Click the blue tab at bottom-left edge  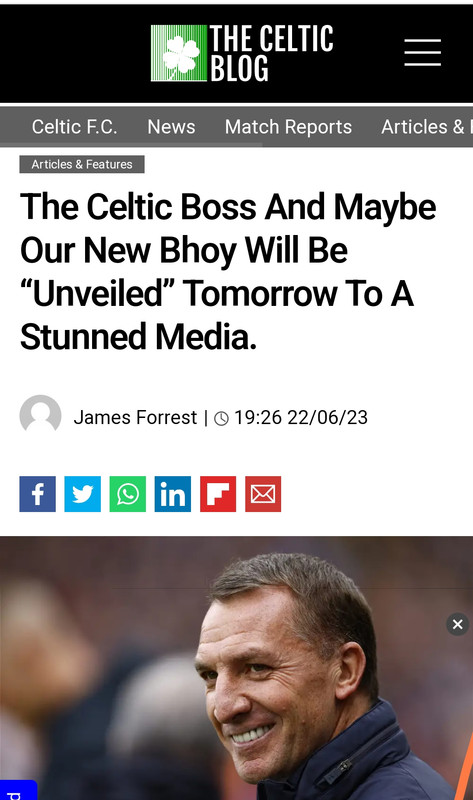pos(18,790)
